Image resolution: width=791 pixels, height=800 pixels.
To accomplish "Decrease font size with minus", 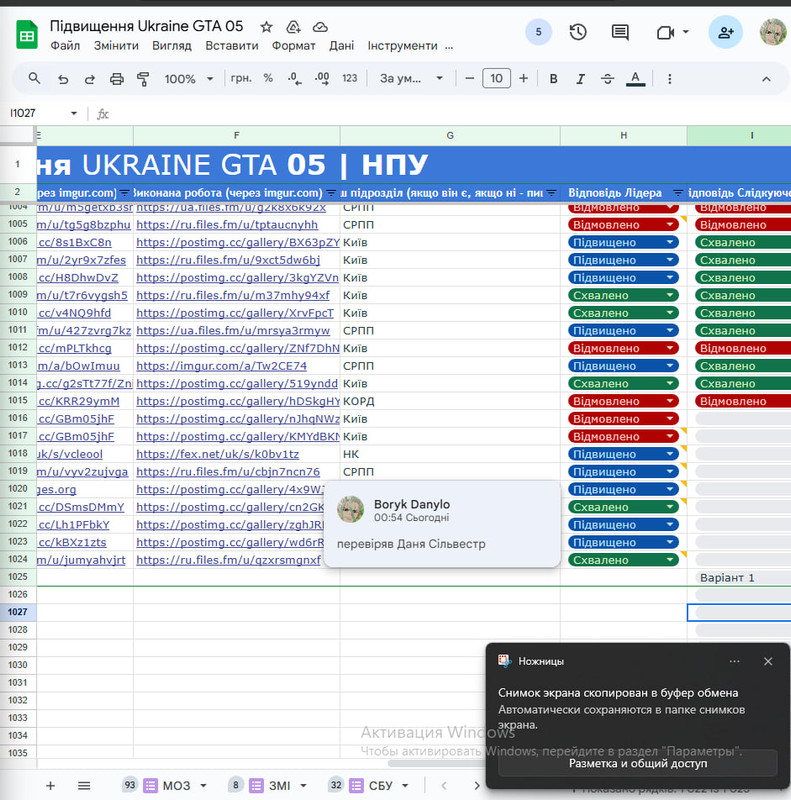I will tap(469, 79).
